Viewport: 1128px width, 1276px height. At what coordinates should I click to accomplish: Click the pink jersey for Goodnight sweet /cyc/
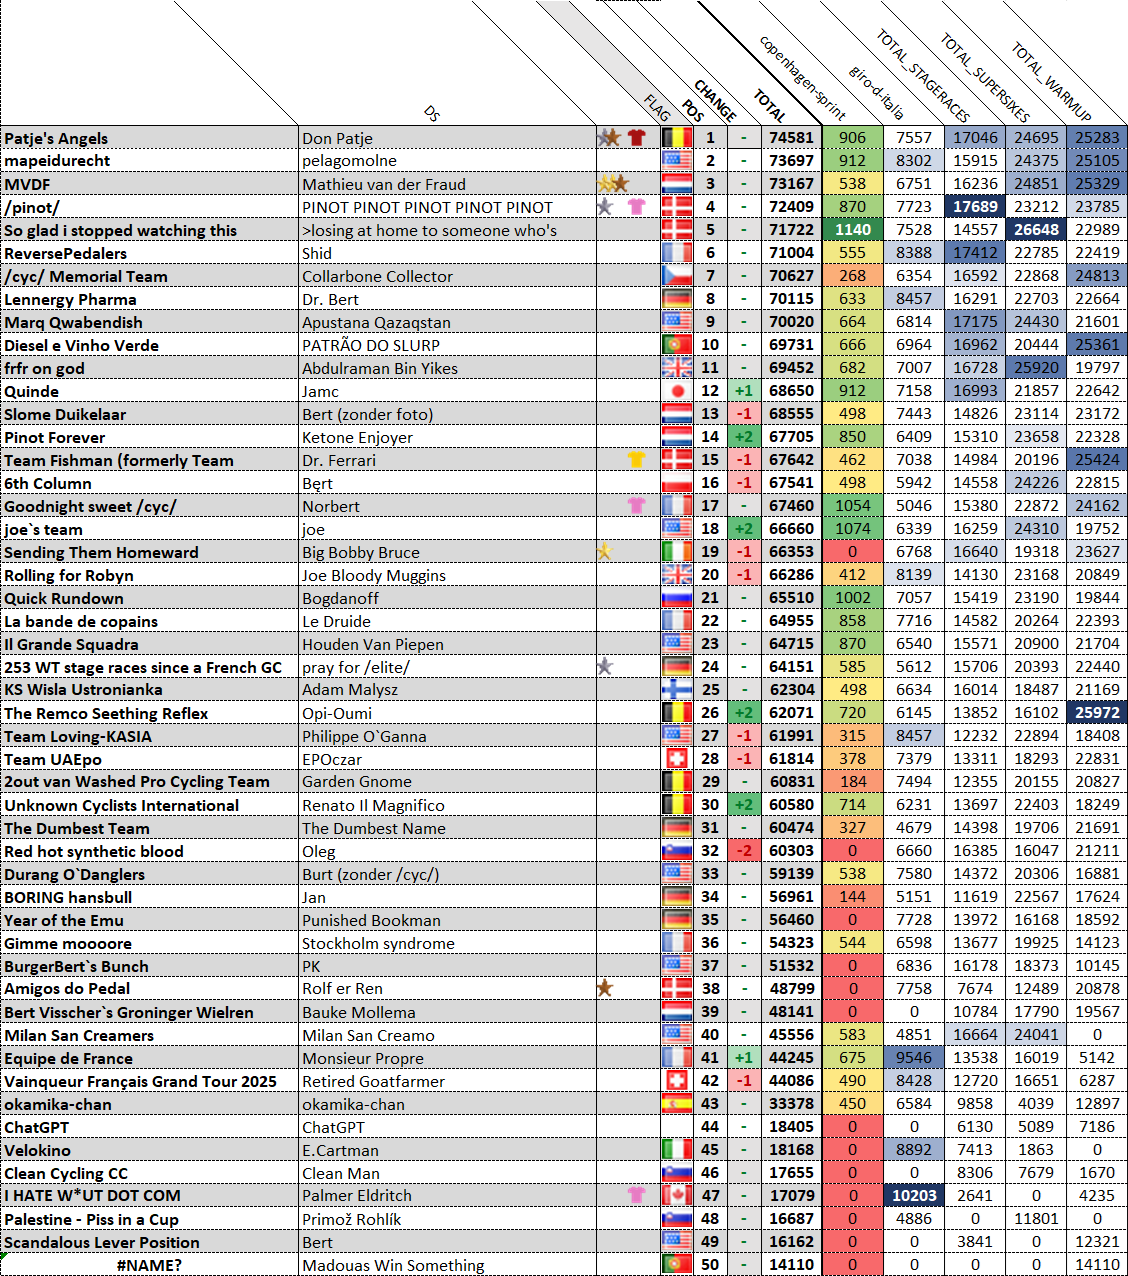click(636, 506)
